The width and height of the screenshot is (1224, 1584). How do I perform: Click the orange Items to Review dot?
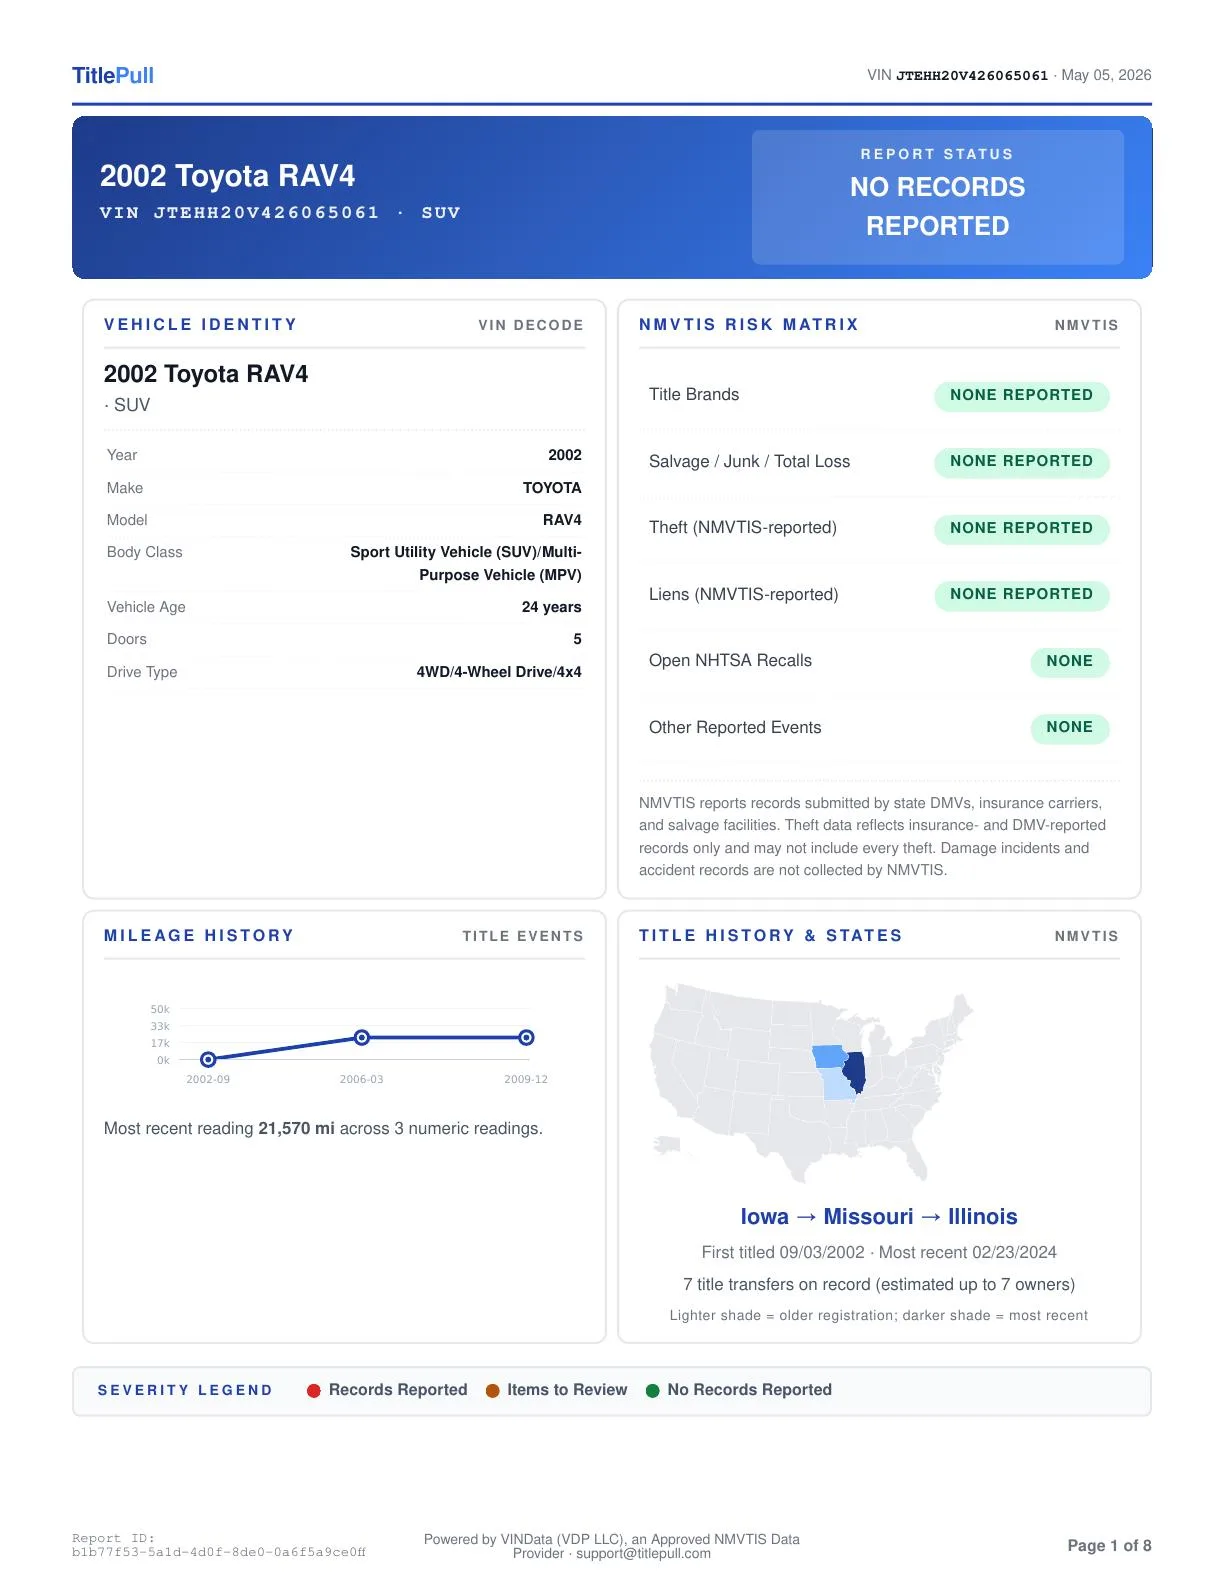pyautogui.click(x=492, y=1390)
